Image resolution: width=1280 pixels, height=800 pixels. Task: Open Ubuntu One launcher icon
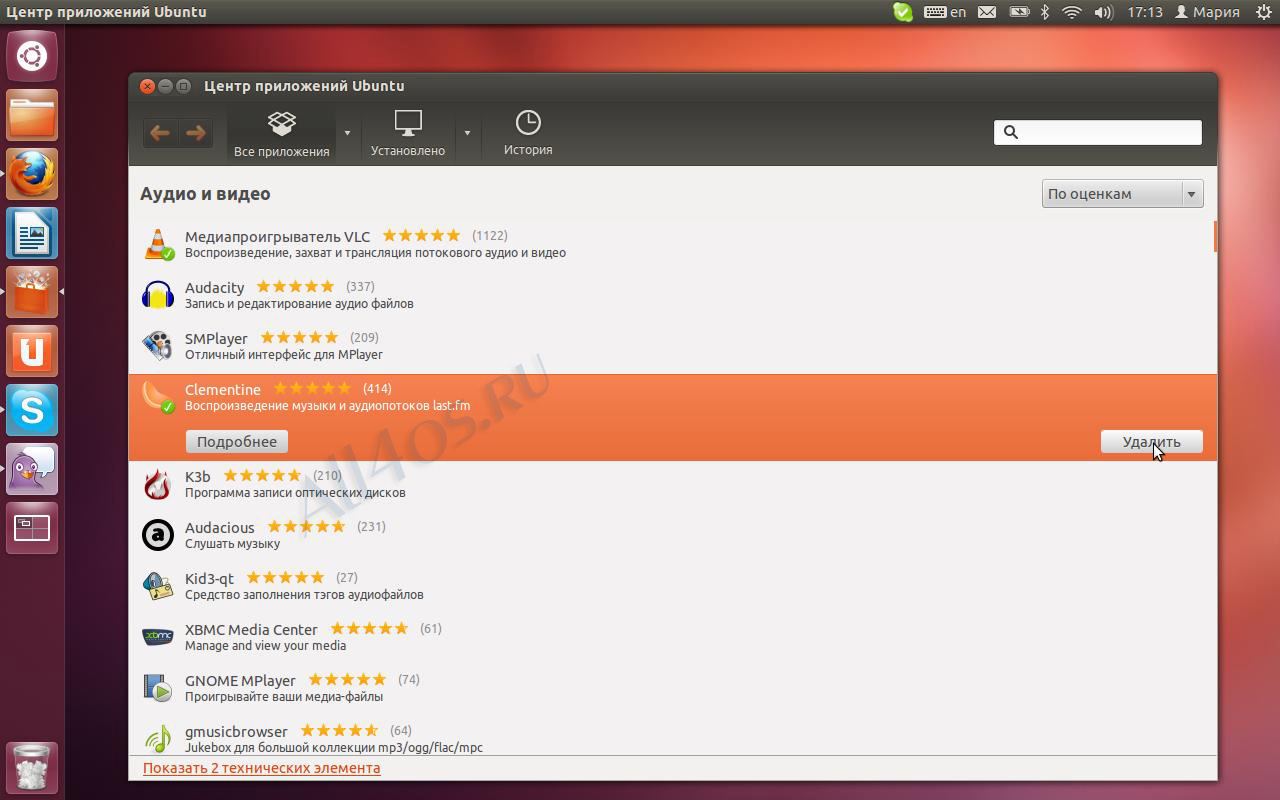(32, 351)
